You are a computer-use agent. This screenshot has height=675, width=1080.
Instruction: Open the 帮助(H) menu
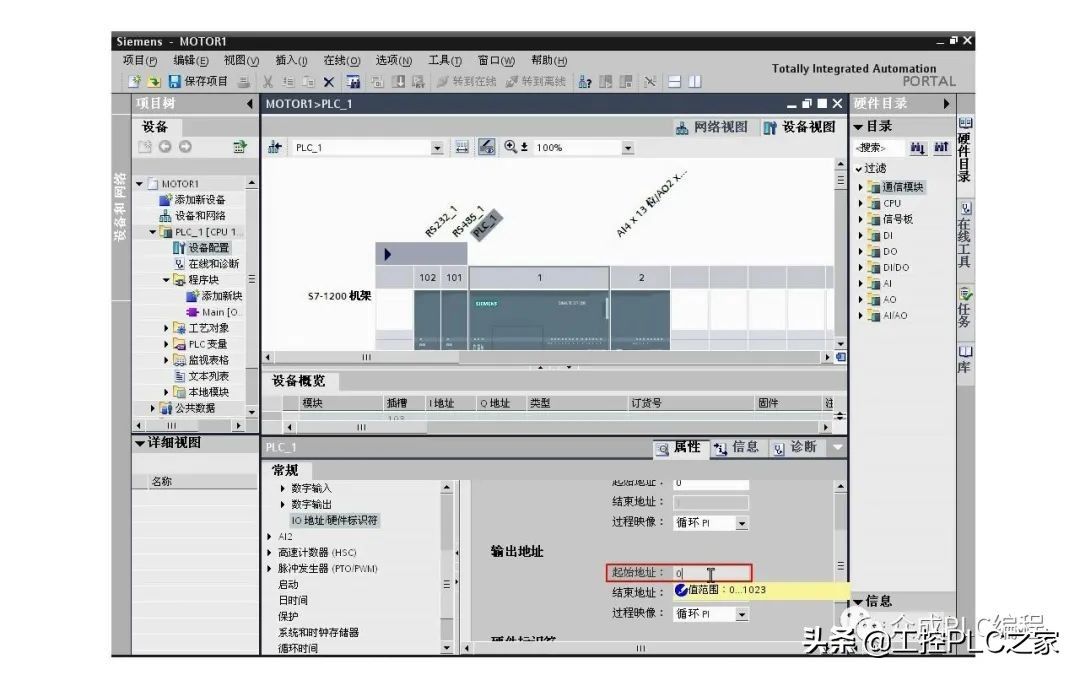[549, 61]
